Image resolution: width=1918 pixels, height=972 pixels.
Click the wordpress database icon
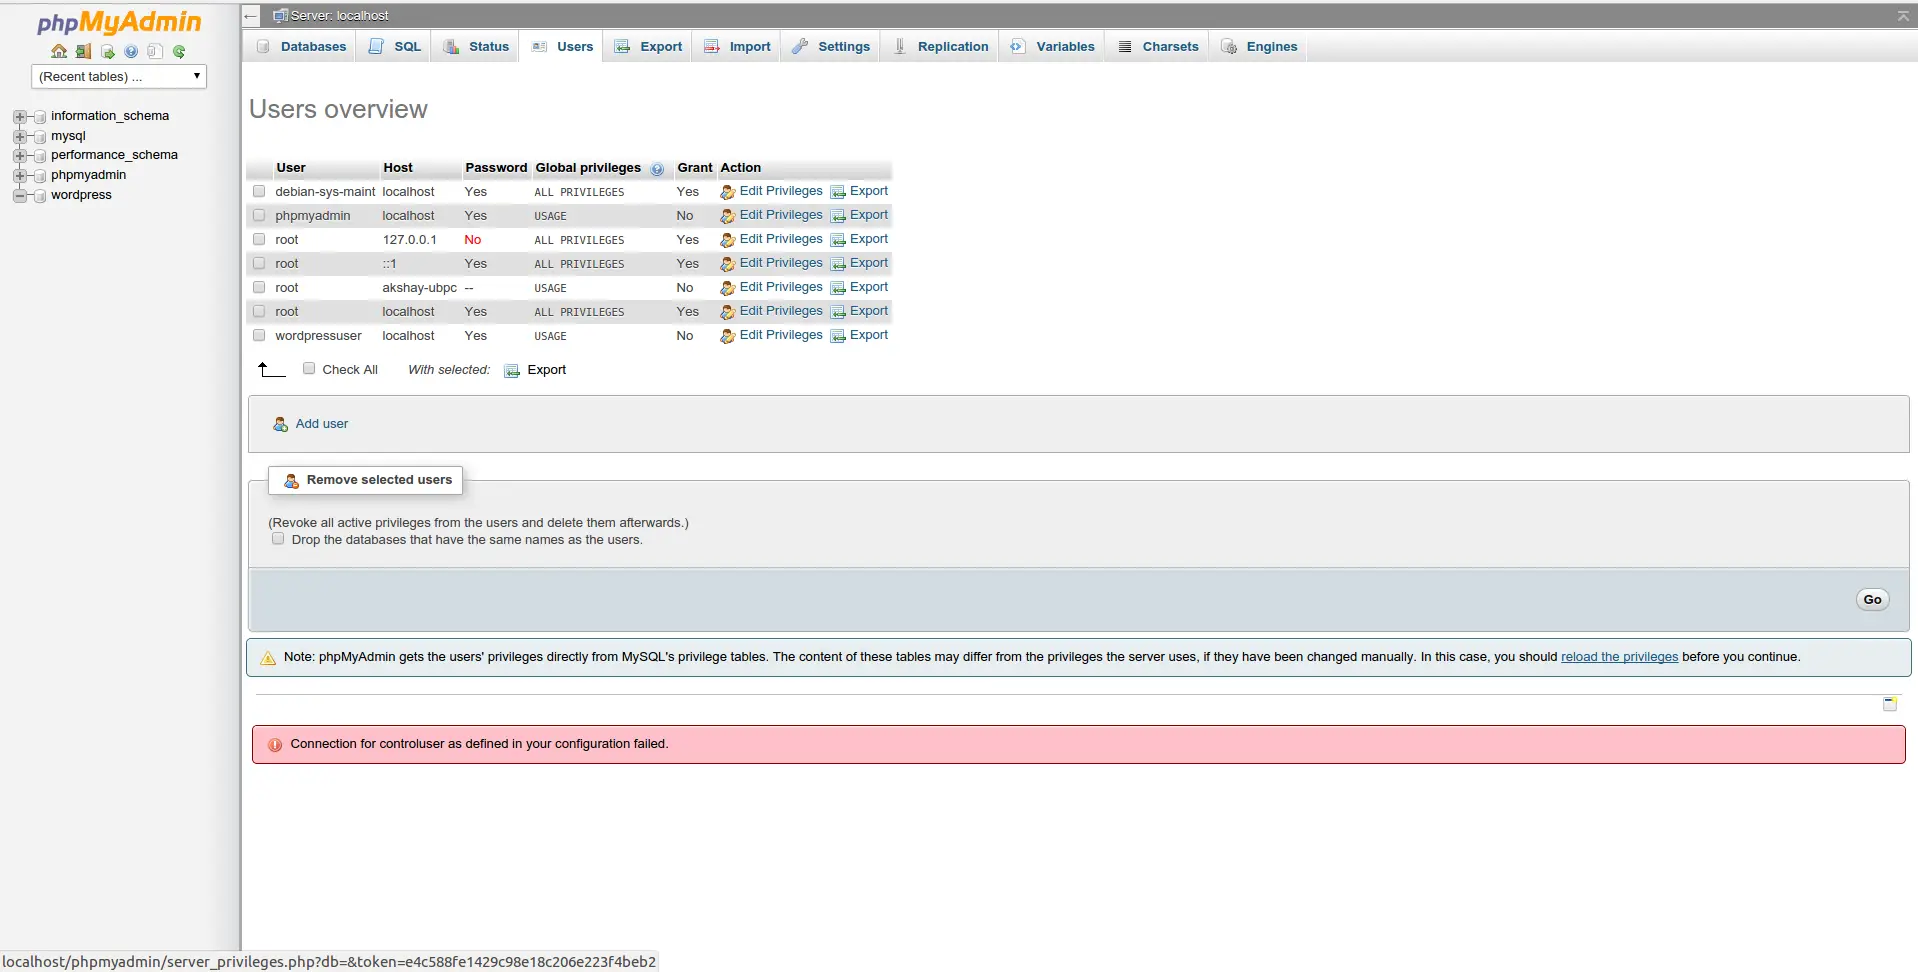click(x=40, y=196)
